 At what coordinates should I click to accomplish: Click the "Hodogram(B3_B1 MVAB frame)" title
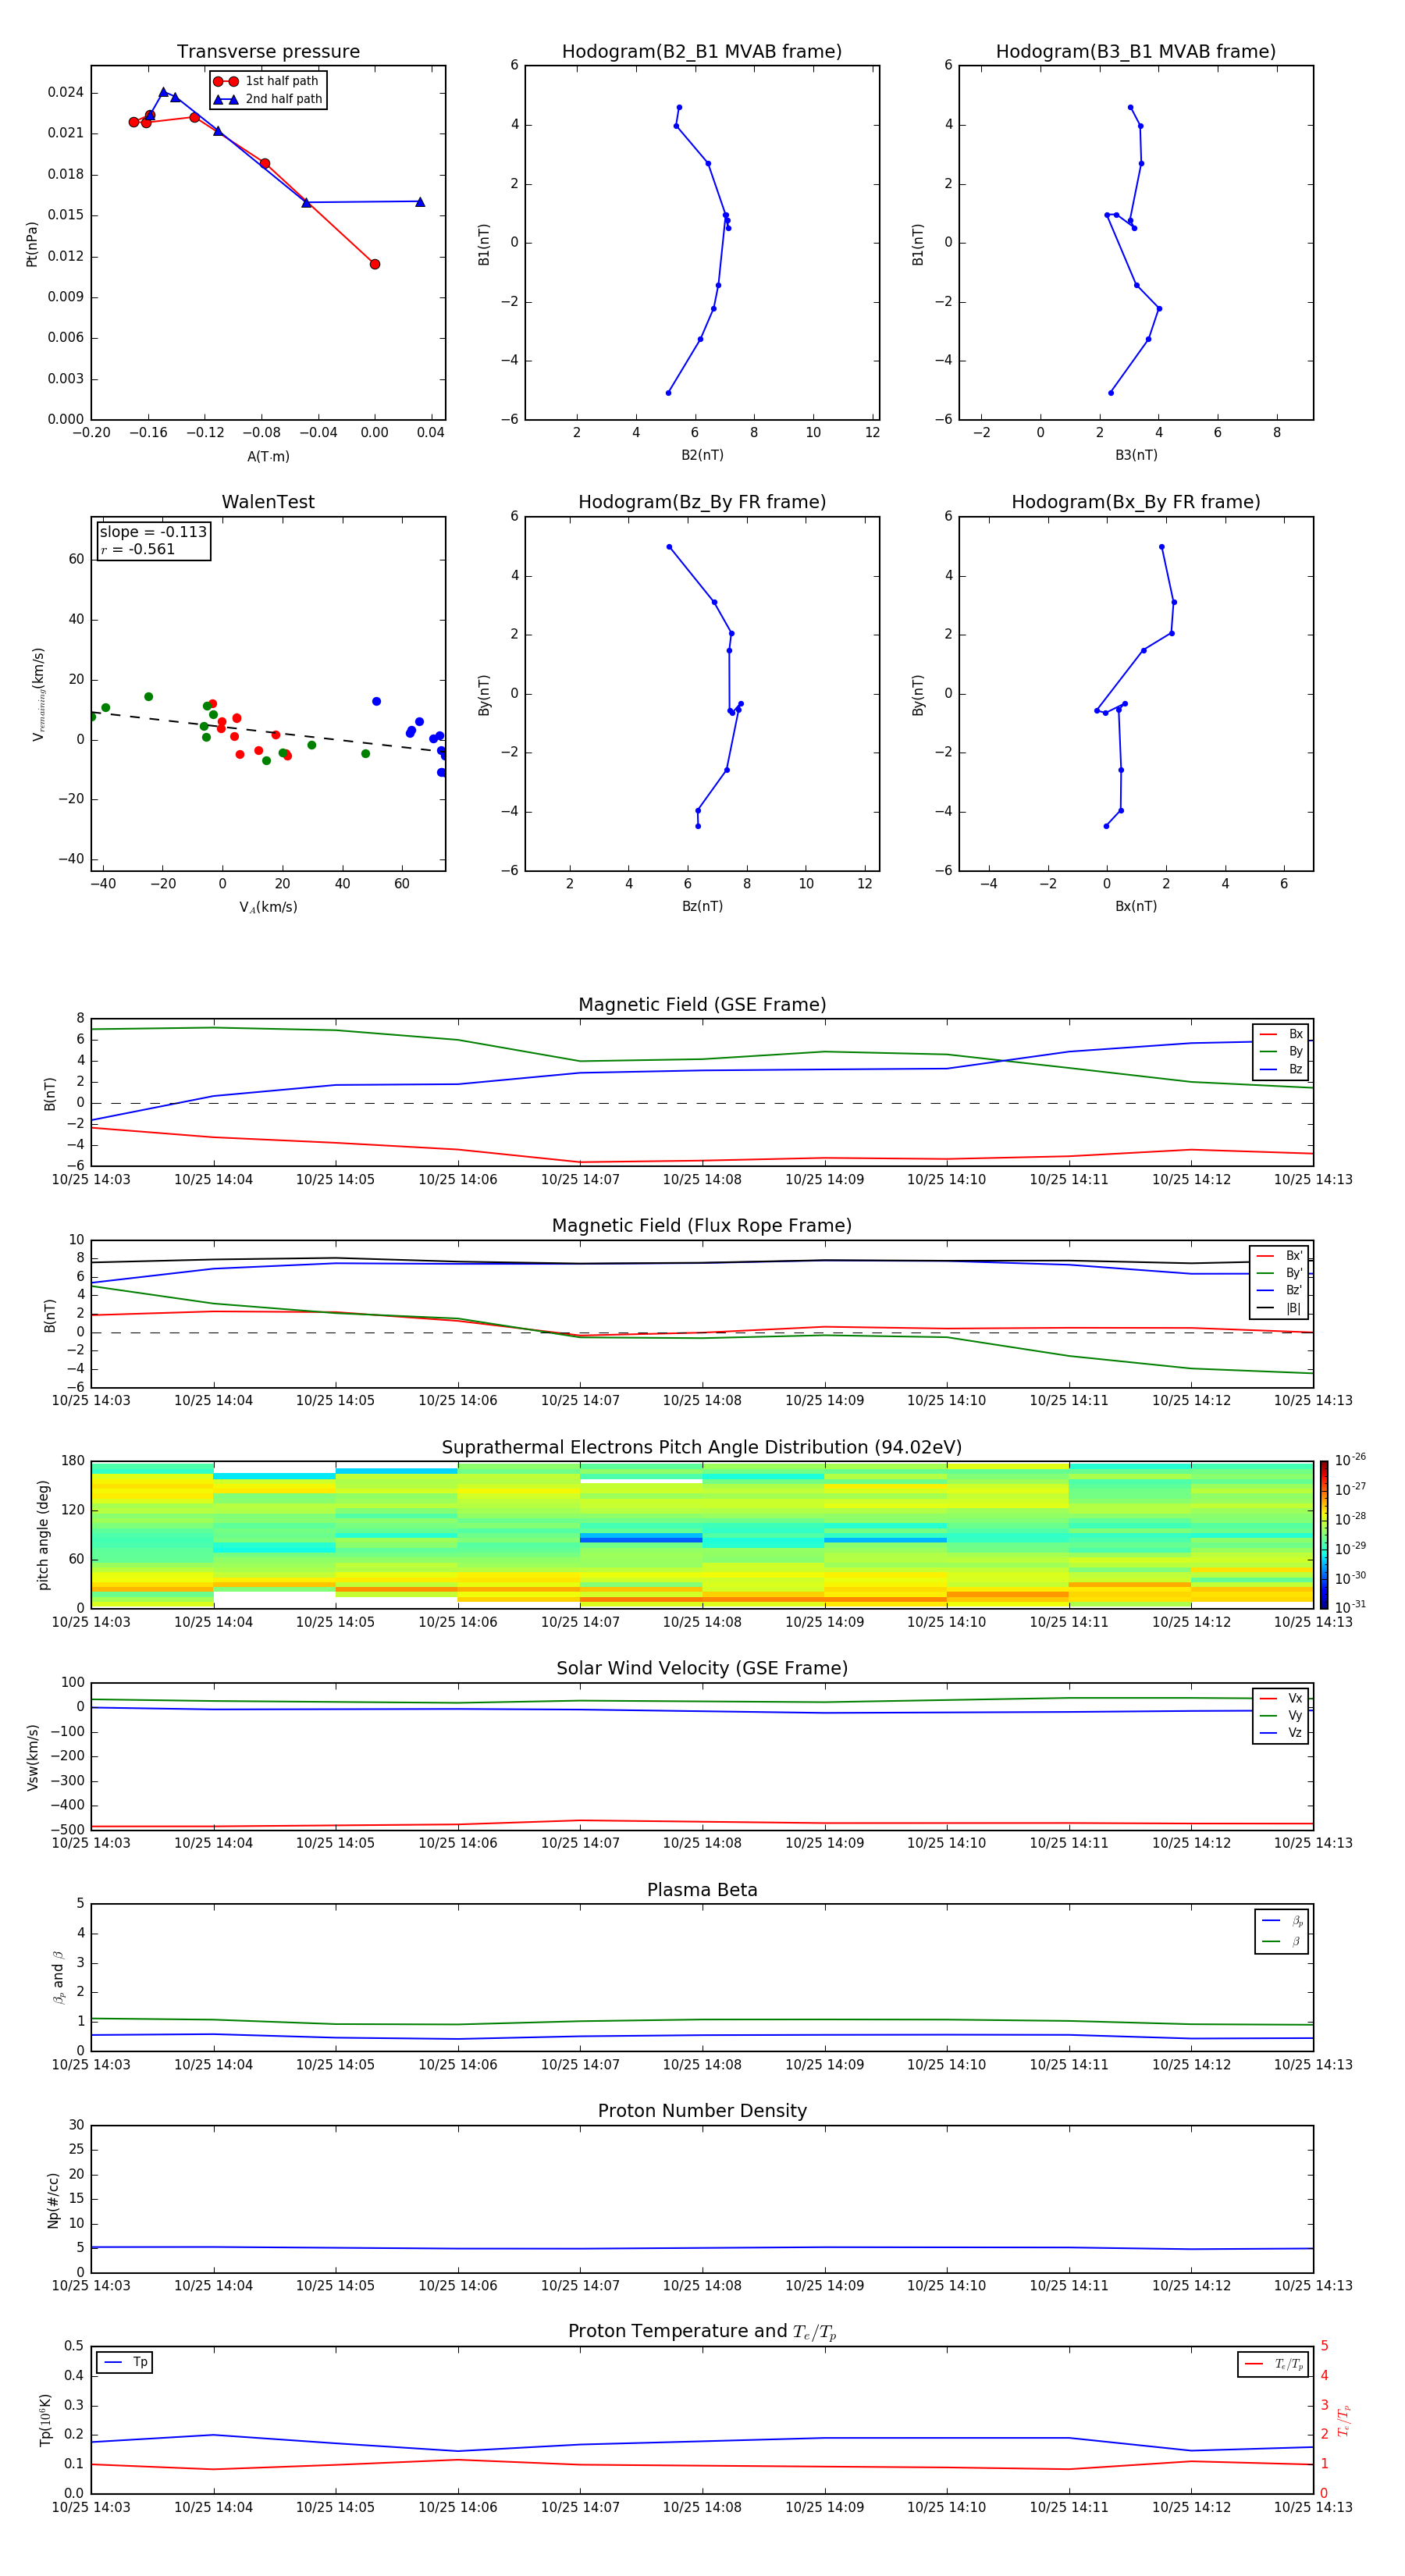click(1136, 52)
